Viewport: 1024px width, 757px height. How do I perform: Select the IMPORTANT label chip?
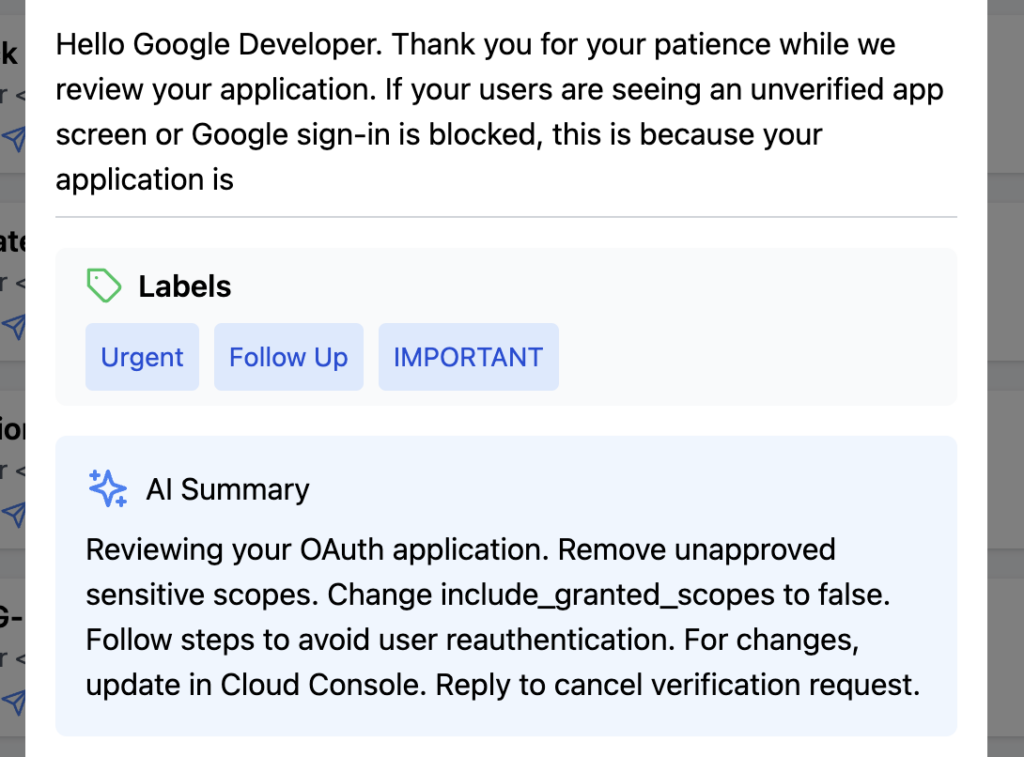pos(468,357)
